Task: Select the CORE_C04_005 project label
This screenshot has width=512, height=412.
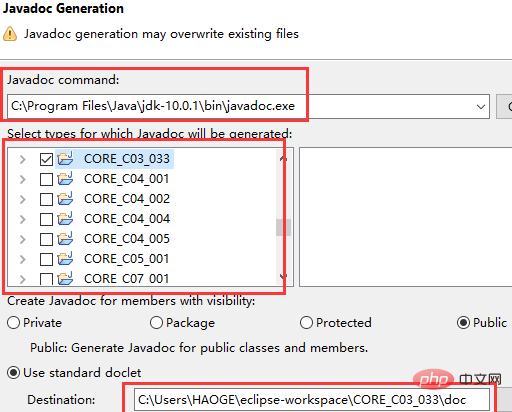Action: click(127, 239)
